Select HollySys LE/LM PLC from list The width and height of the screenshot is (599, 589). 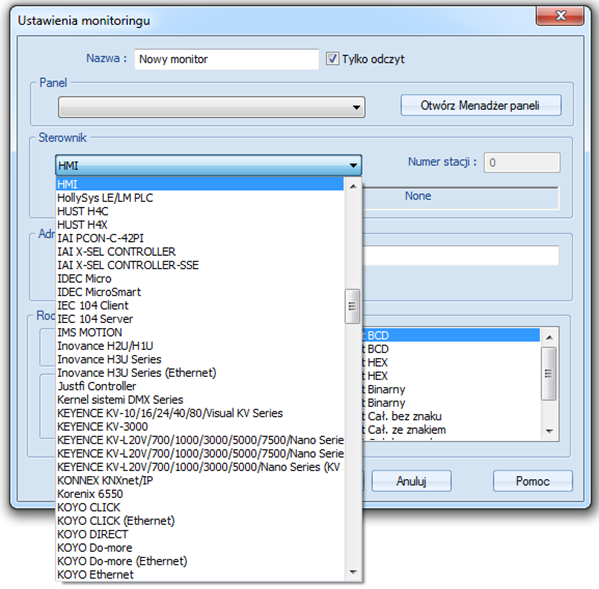click(200, 198)
